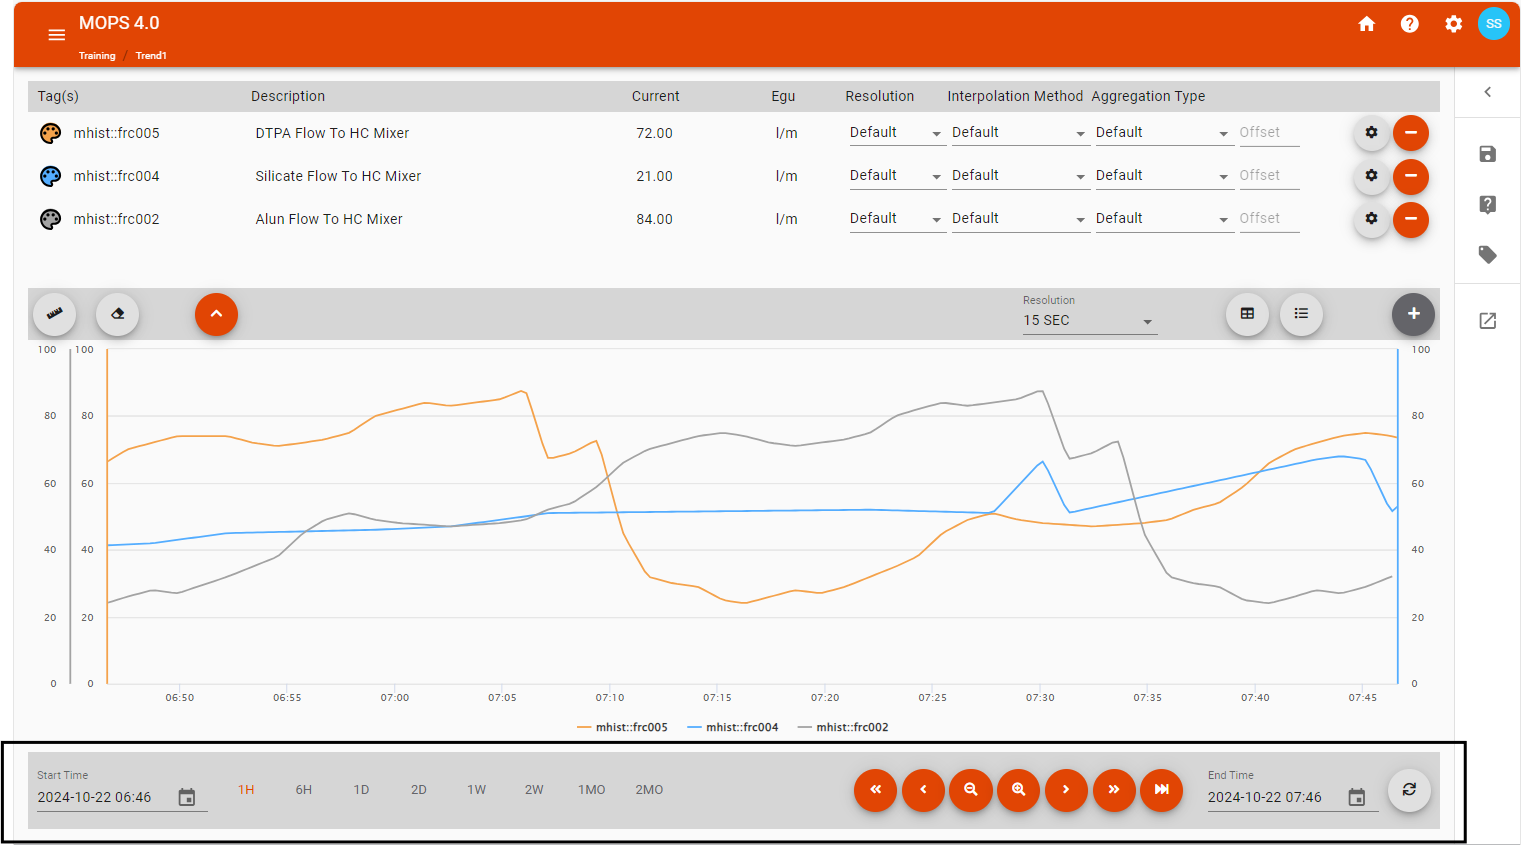The height and width of the screenshot is (845, 1521).
Task: Click the ruler measurement tool
Action: click(x=55, y=314)
